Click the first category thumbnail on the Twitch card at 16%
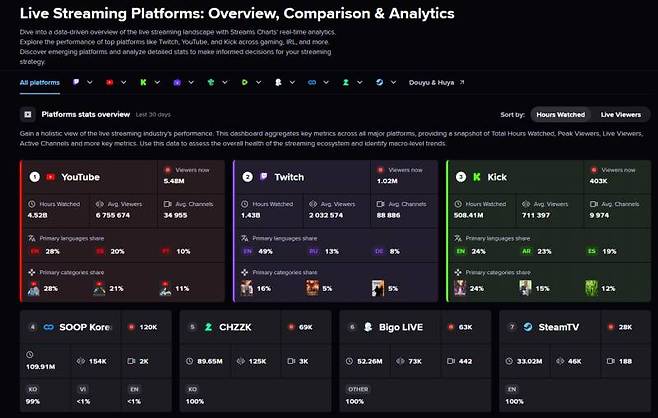The image size is (658, 418). coord(247,288)
